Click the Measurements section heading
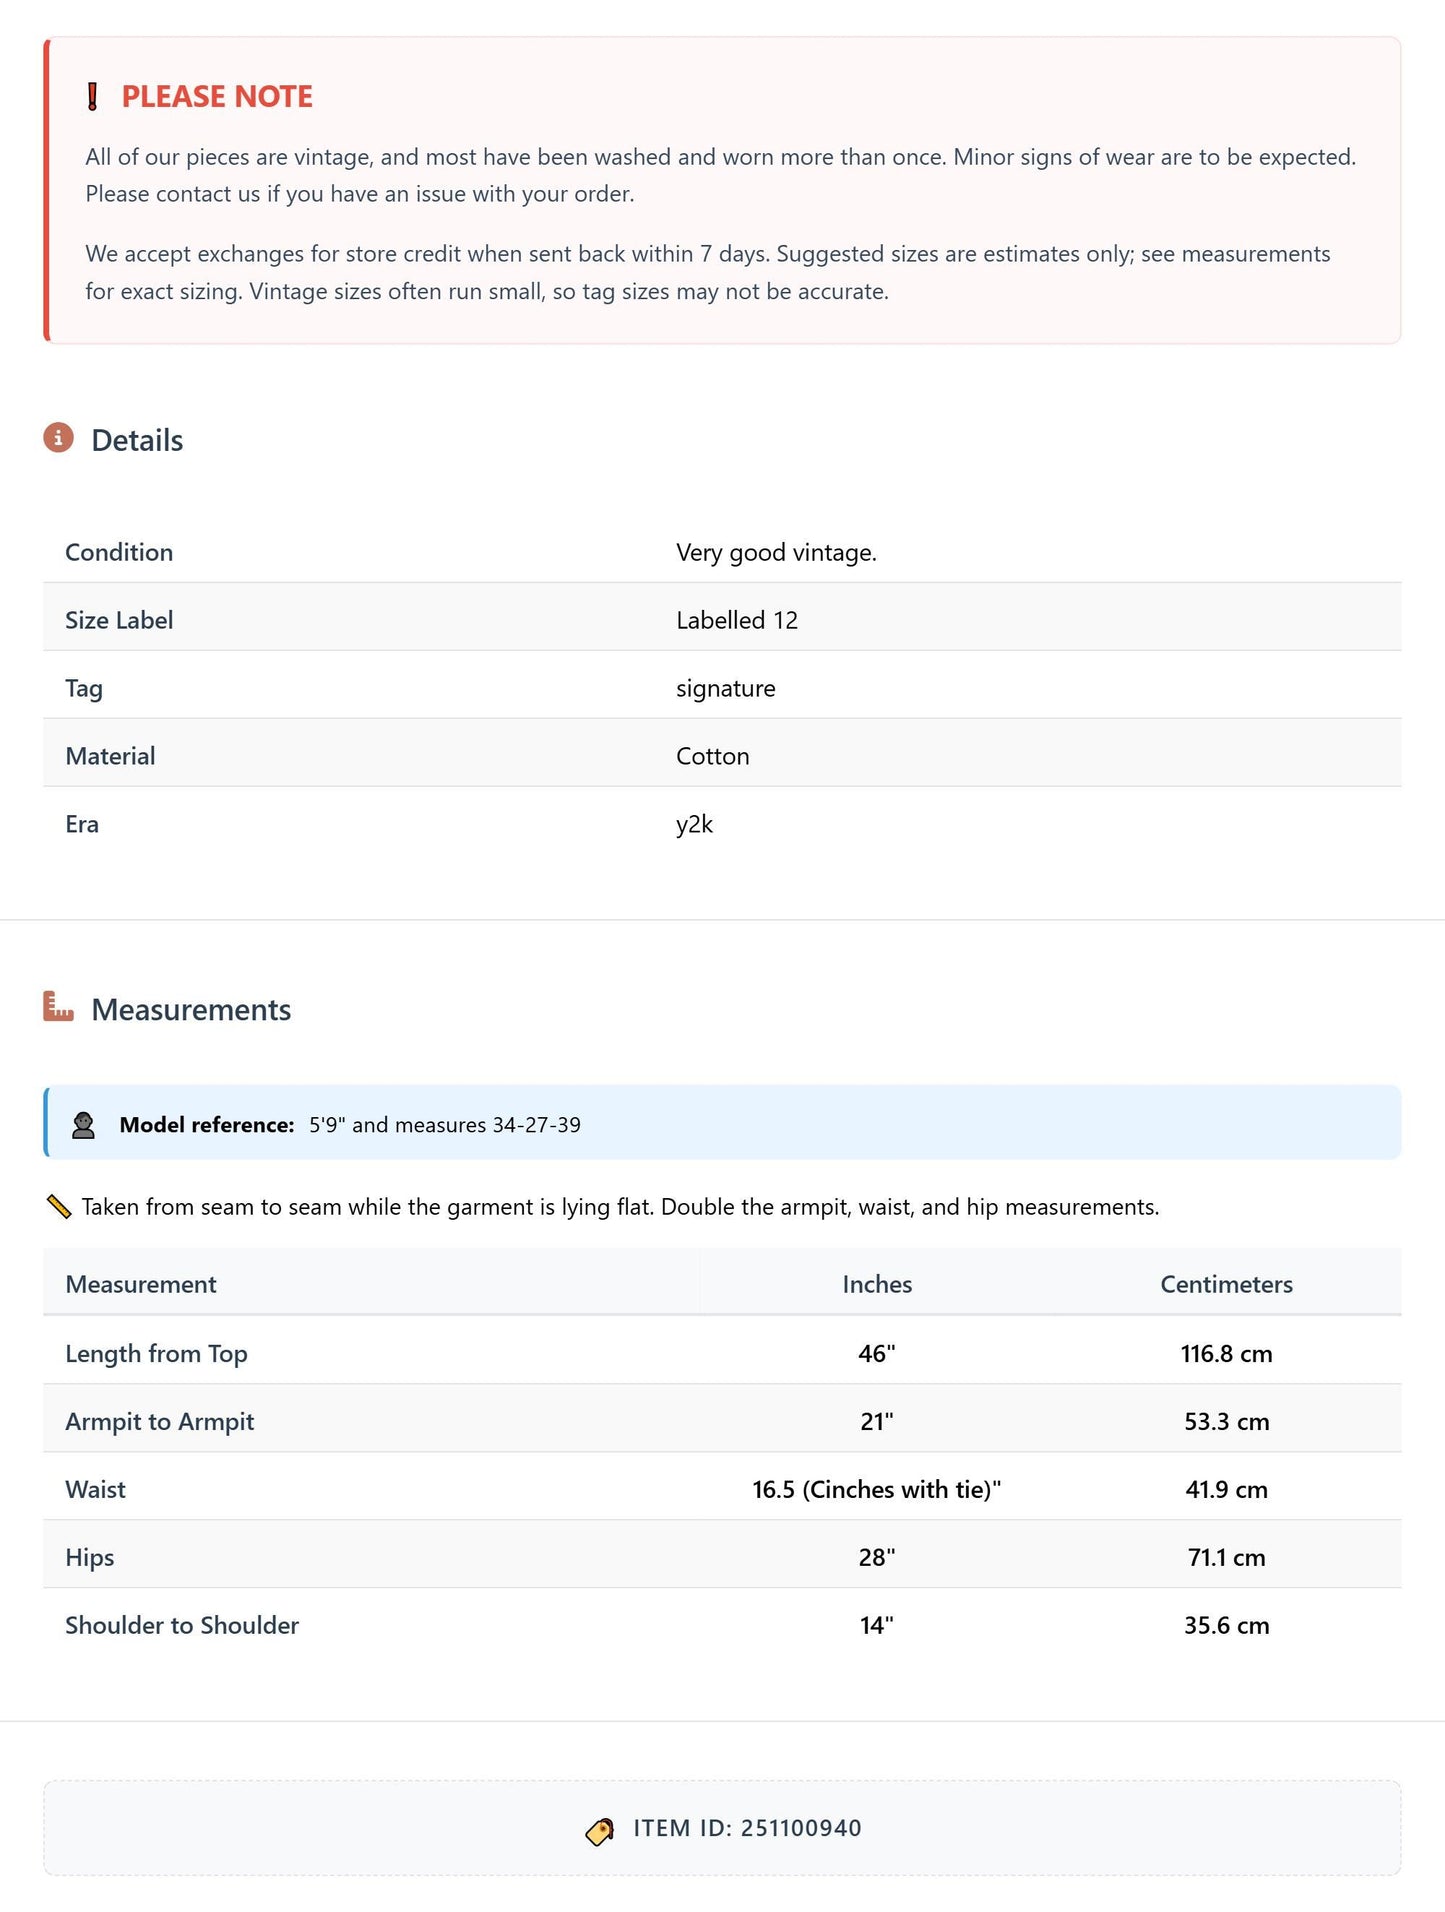 pos(191,1009)
